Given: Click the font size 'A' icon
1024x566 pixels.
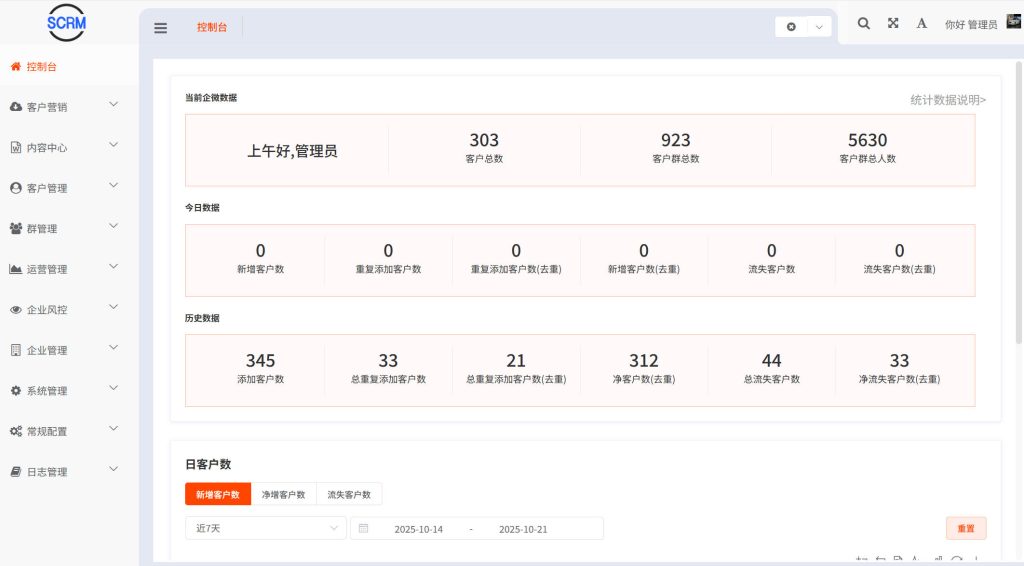Looking at the screenshot, I should (x=921, y=23).
